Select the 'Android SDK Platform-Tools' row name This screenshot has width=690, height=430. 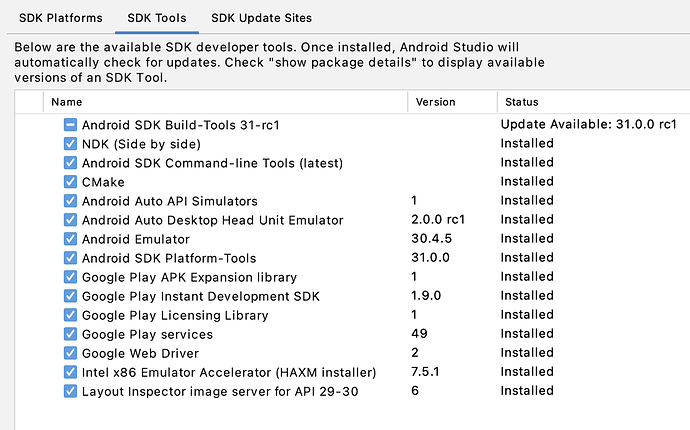pos(169,258)
